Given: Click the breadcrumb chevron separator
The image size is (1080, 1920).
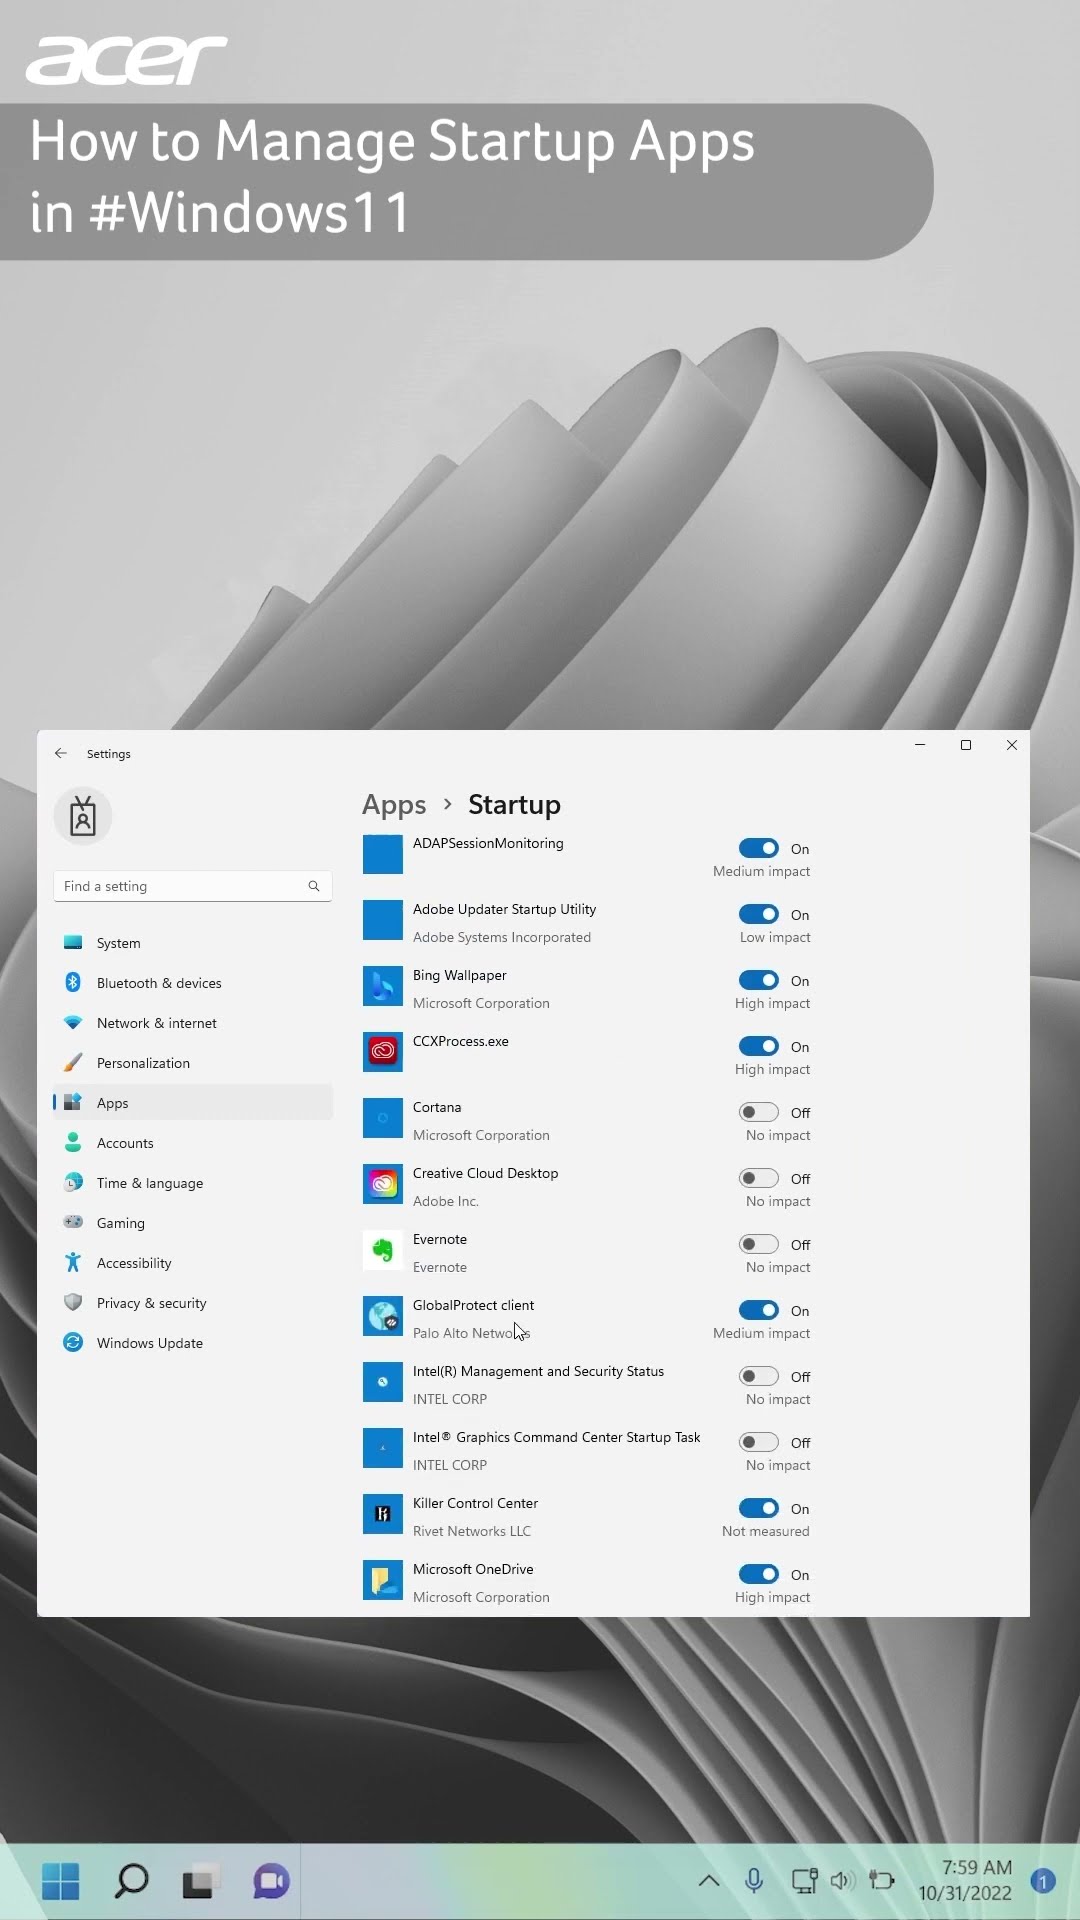Looking at the screenshot, I should tap(447, 804).
